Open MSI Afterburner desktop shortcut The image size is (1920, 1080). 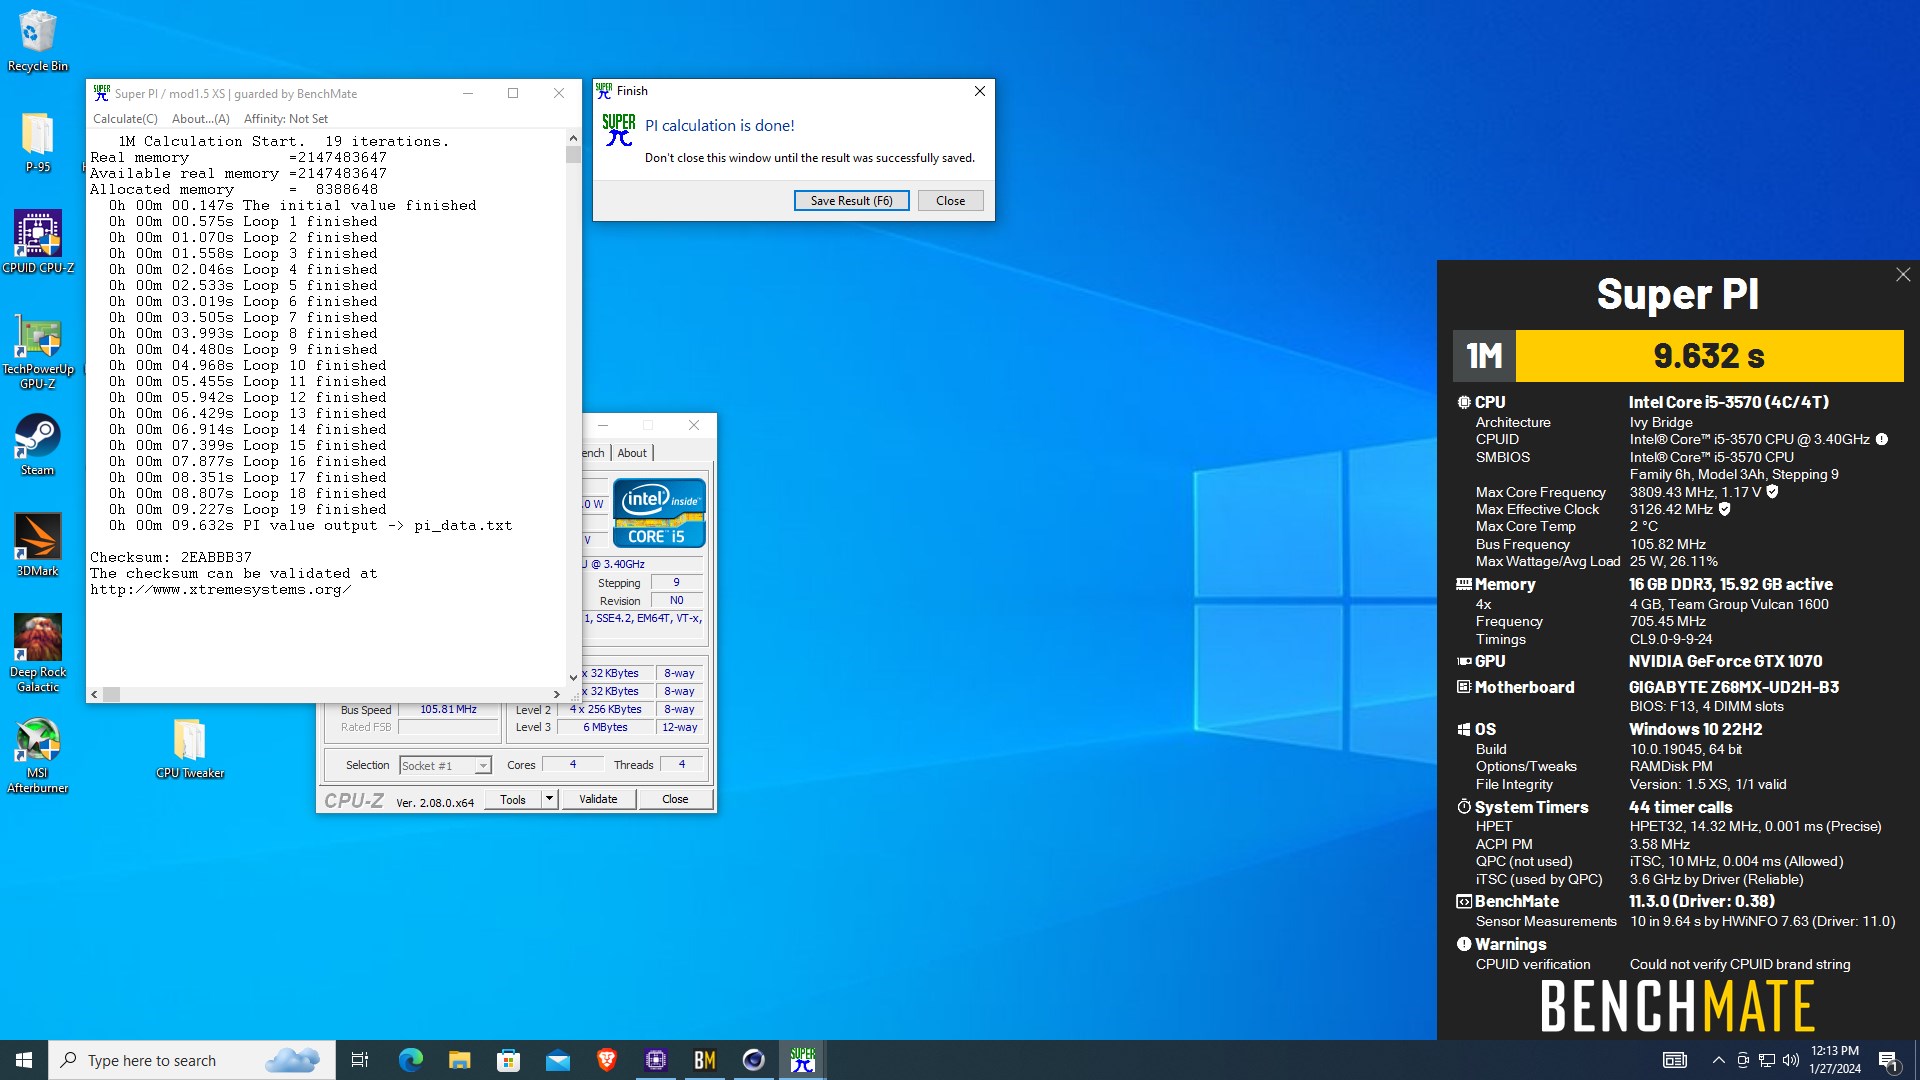pyautogui.click(x=37, y=756)
